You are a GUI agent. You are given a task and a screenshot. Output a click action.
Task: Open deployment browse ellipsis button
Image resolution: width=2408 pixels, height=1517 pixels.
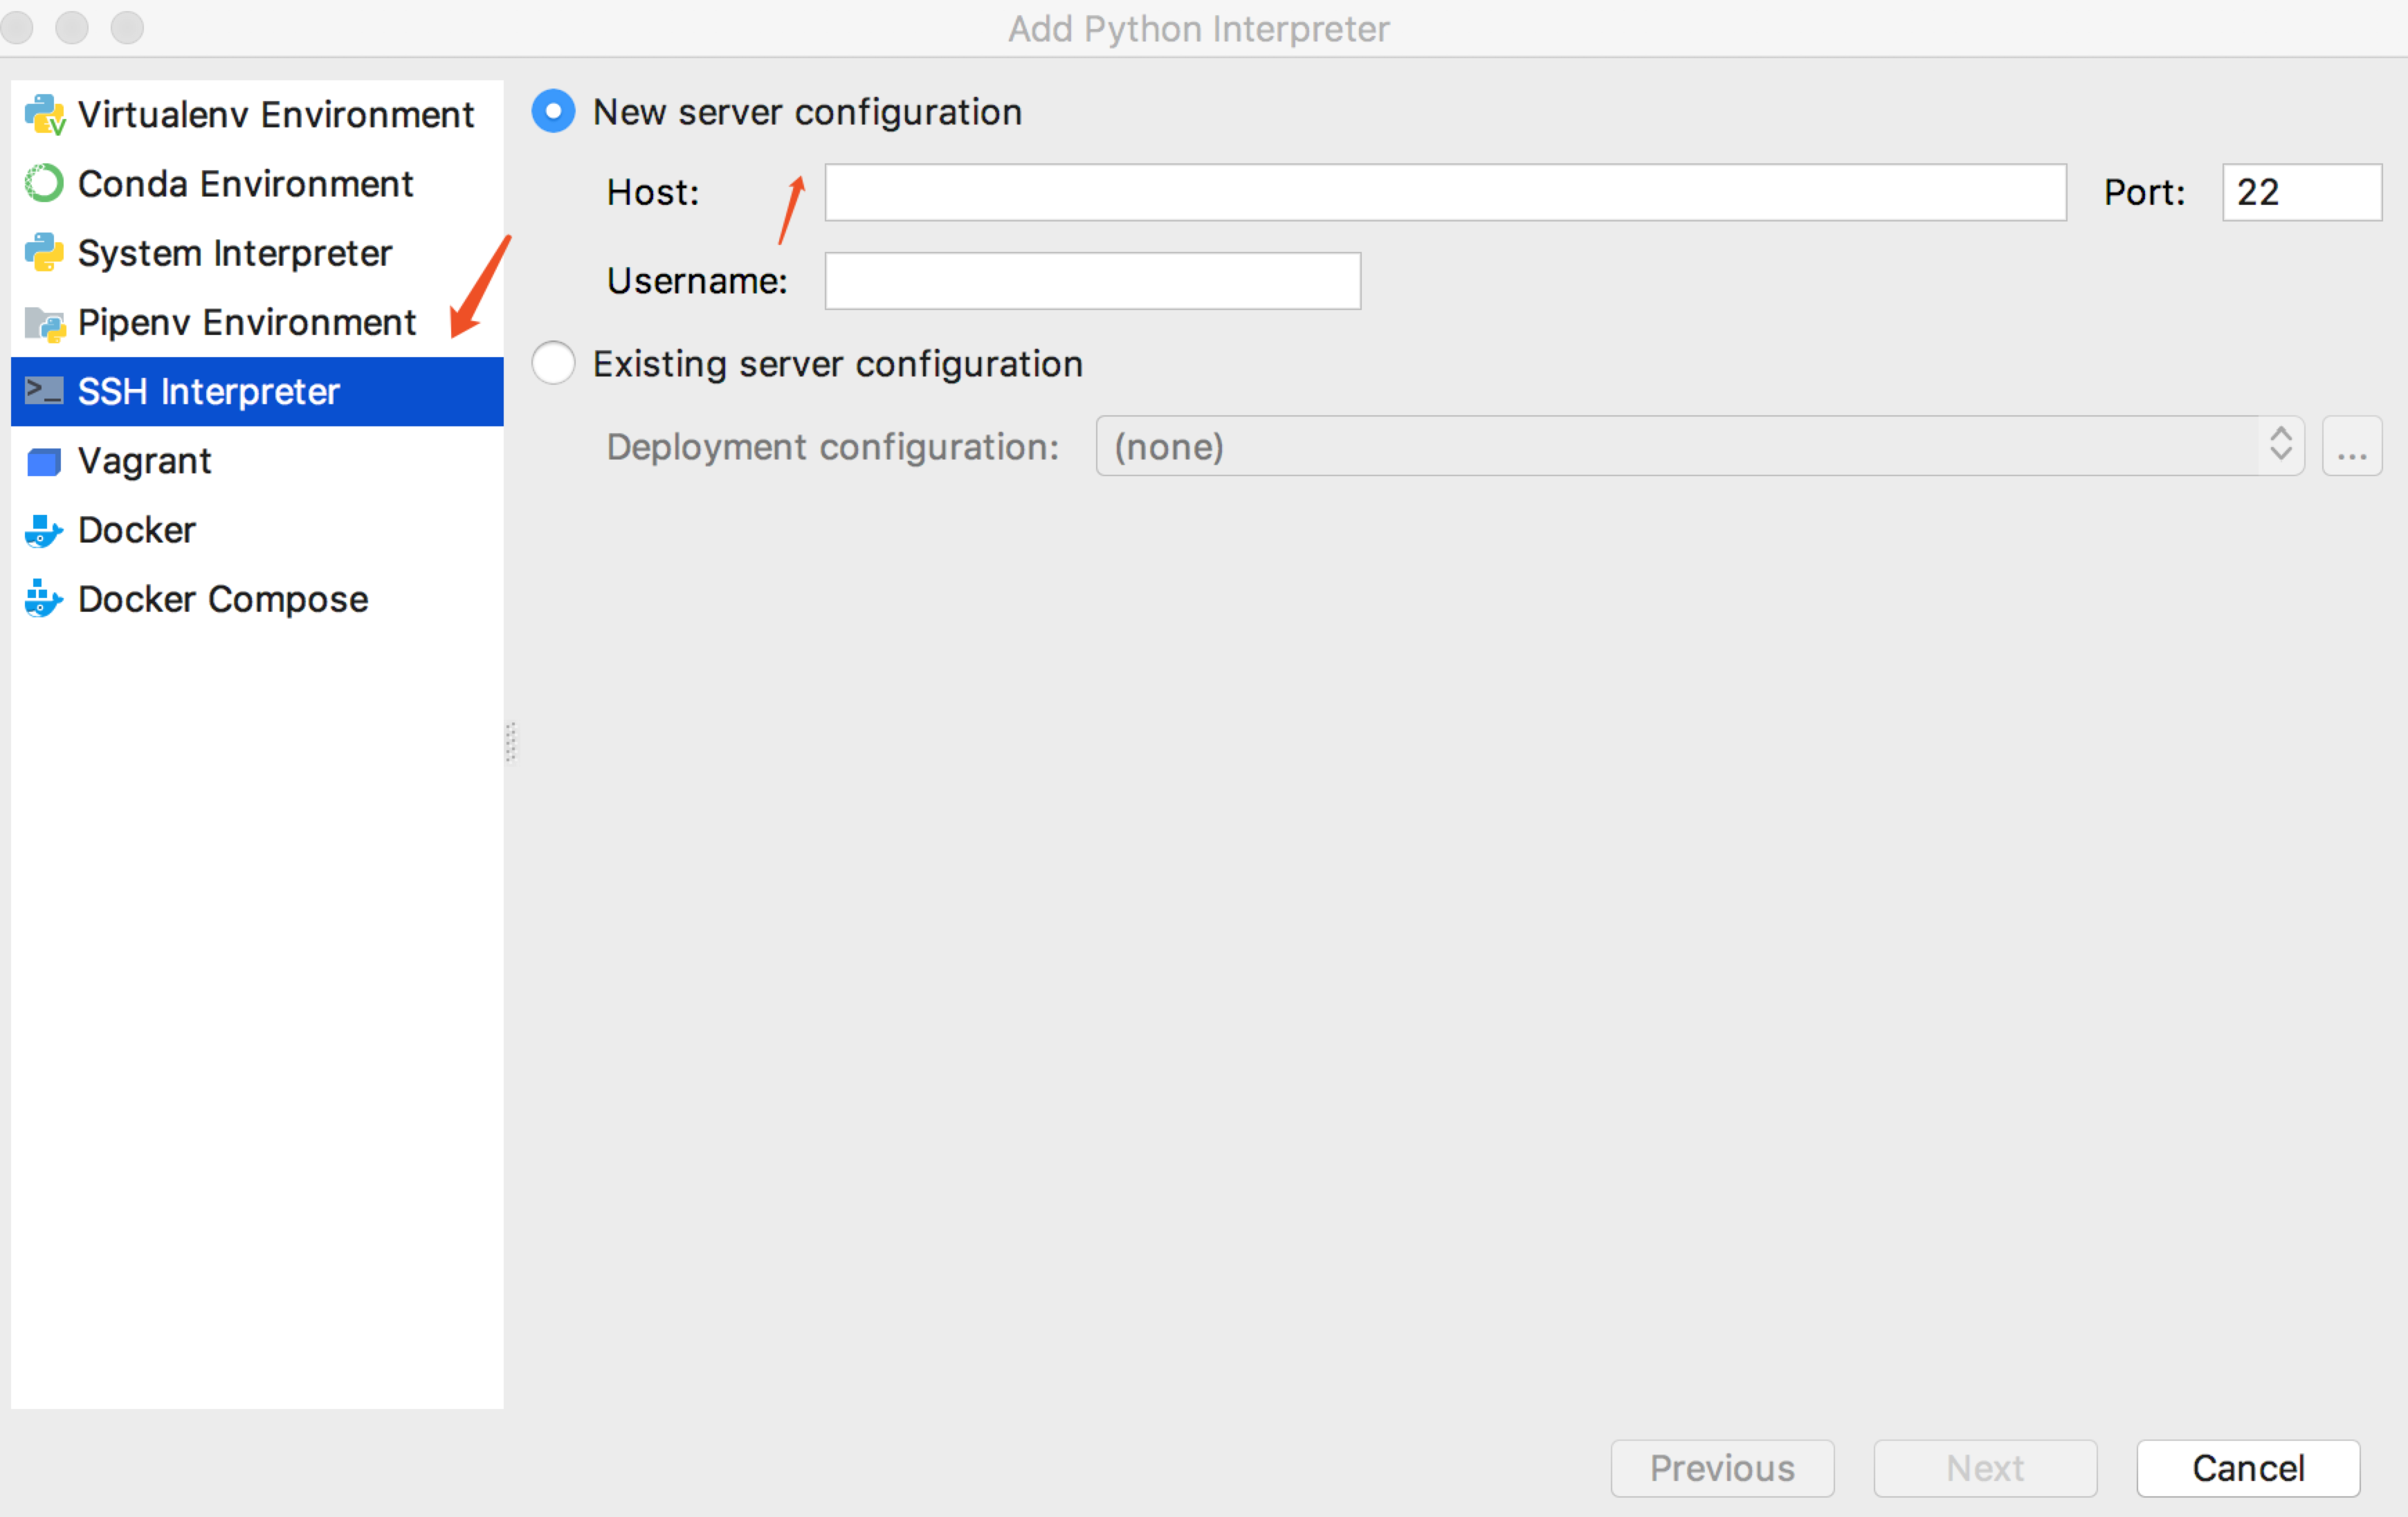2351,446
